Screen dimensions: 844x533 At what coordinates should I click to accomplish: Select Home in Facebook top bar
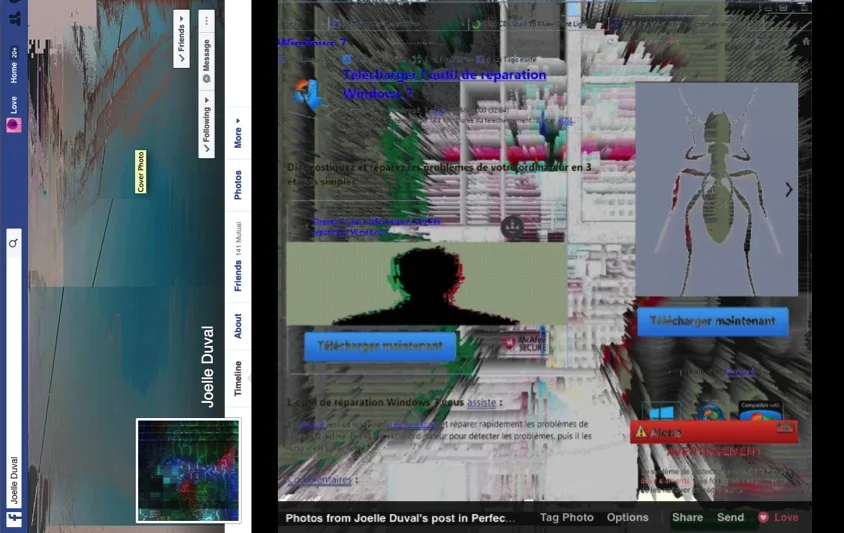coord(14,72)
